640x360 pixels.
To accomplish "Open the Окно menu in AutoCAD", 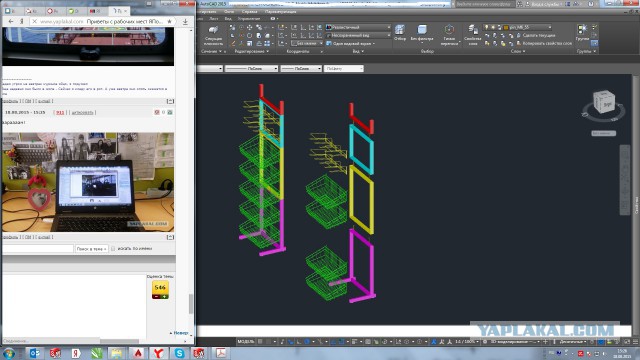I will [x=229, y=12].
